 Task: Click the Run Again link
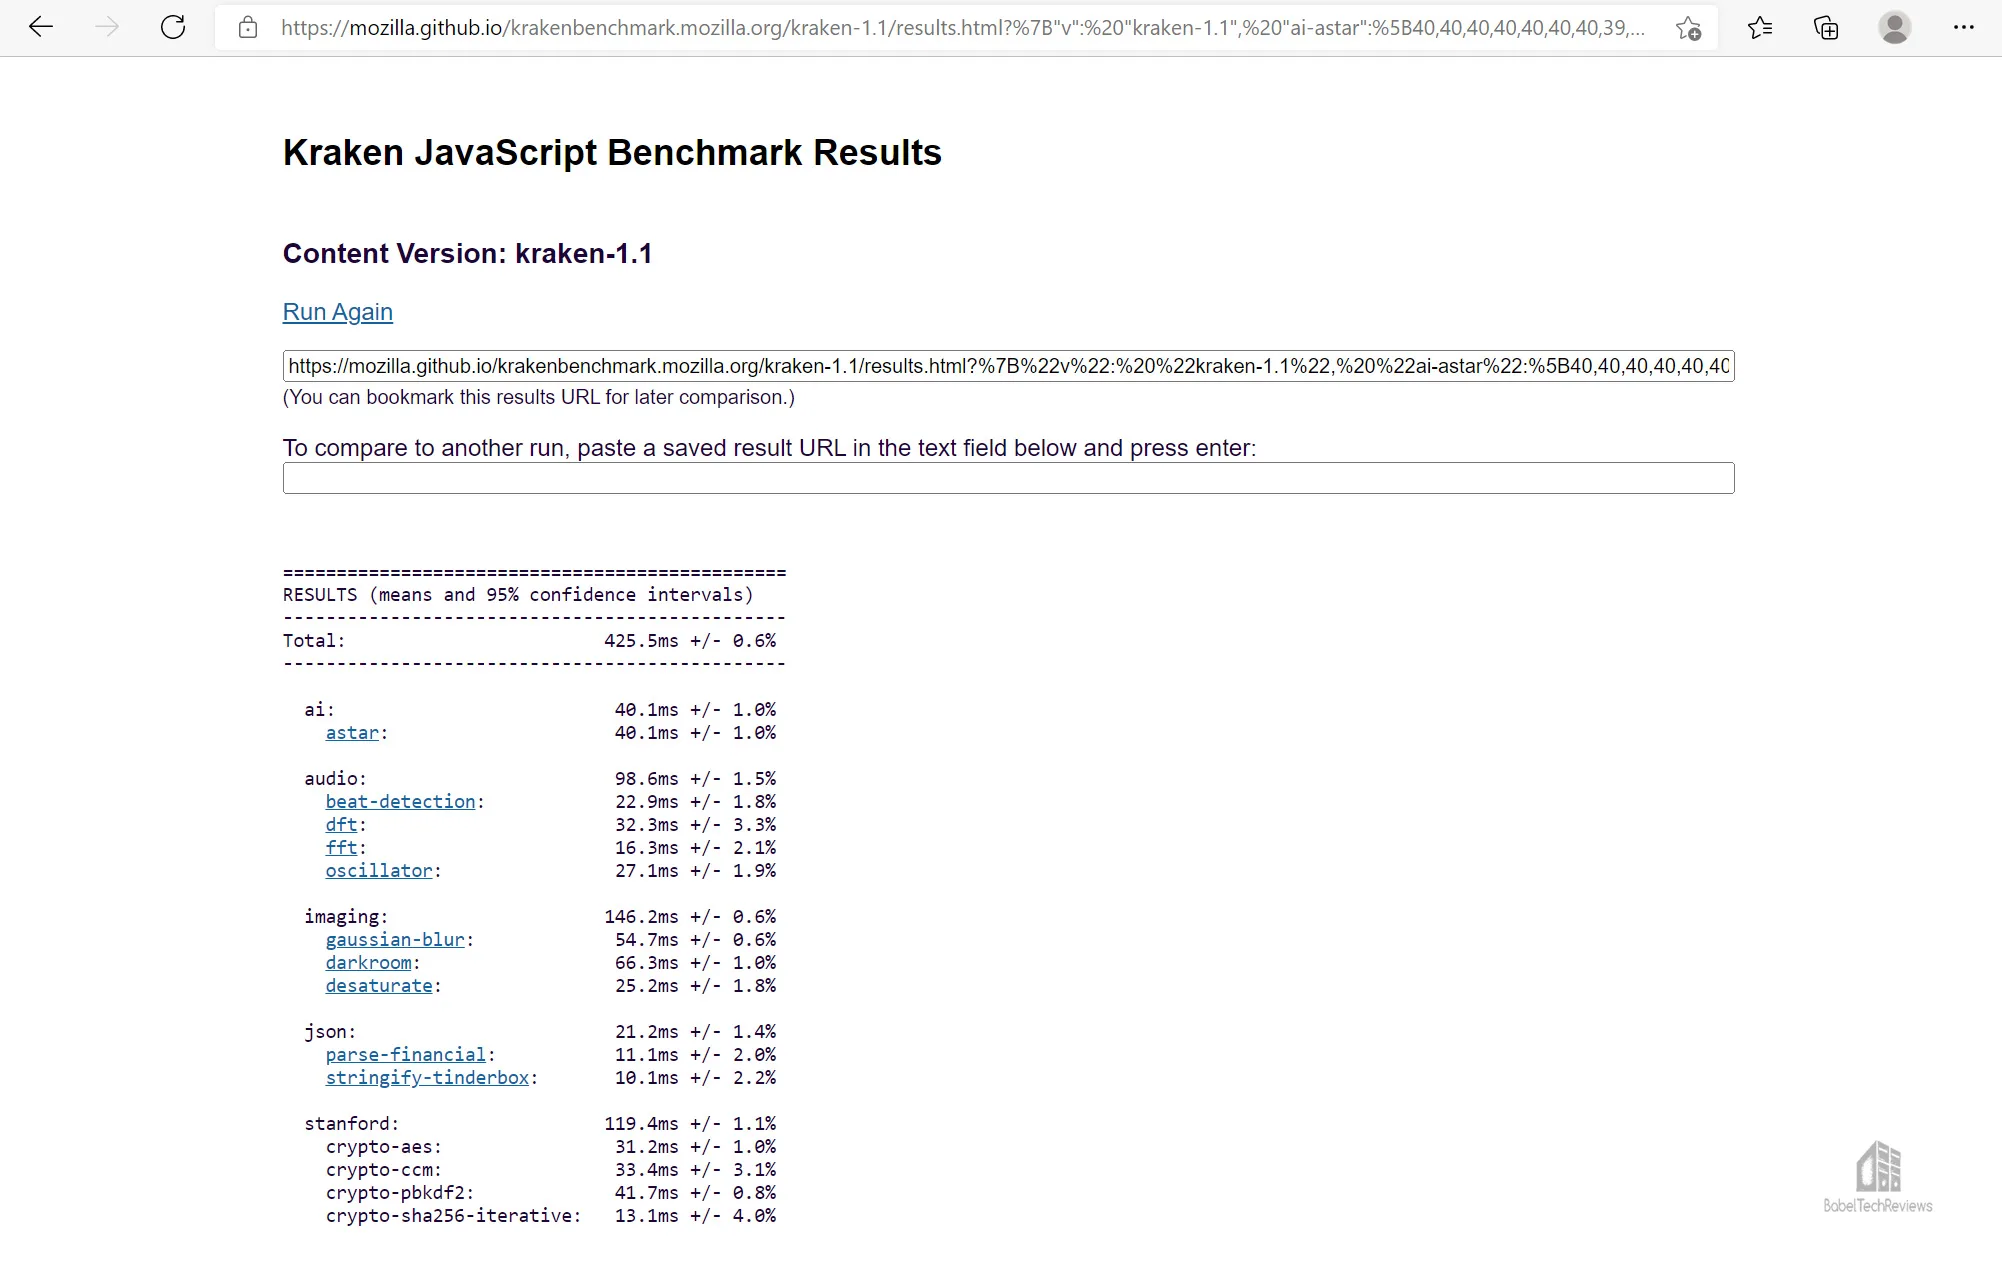(x=338, y=312)
